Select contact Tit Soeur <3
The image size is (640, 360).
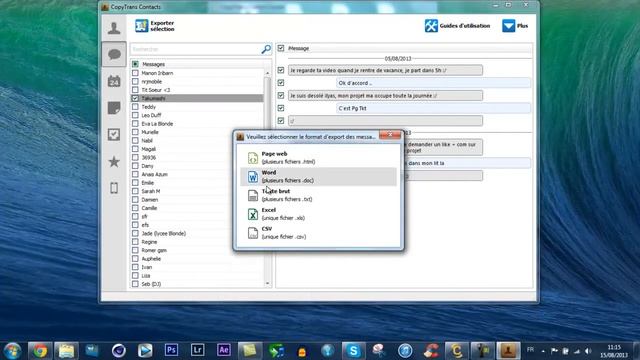[156, 90]
